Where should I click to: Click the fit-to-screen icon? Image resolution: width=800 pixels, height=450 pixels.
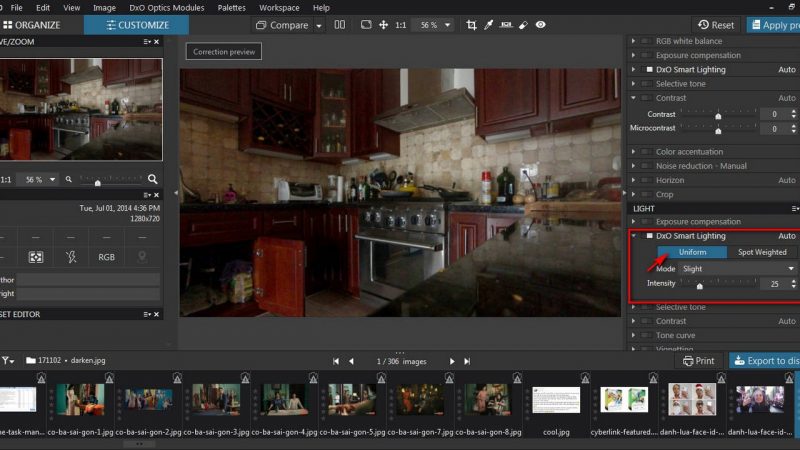tap(366, 25)
